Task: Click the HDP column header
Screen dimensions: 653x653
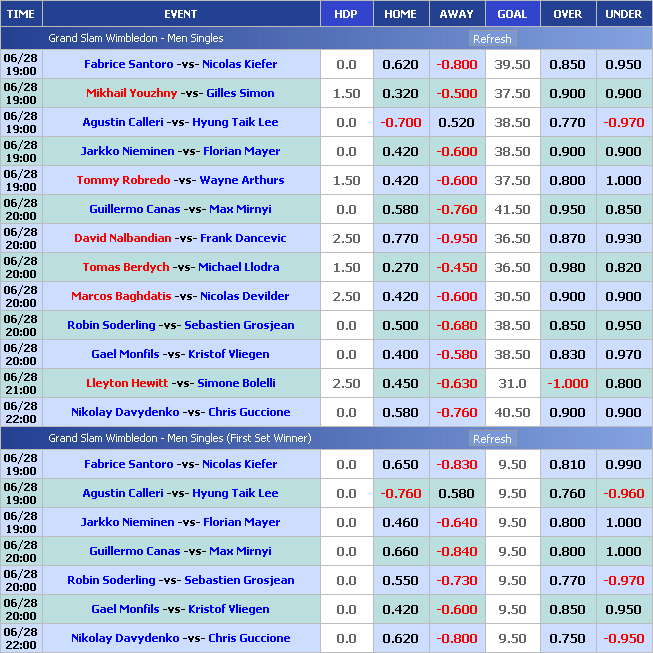Action: (x=346, y=14)
